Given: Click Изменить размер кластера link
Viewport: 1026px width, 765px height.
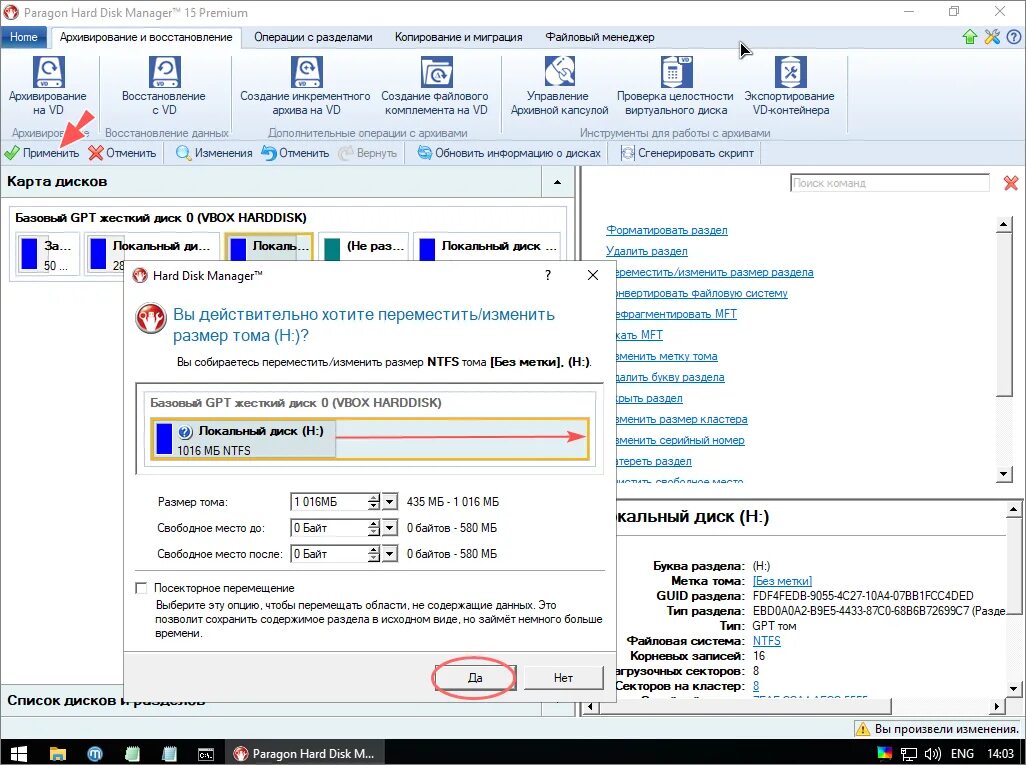Looking at the screenshot, I should pos(681,419).
